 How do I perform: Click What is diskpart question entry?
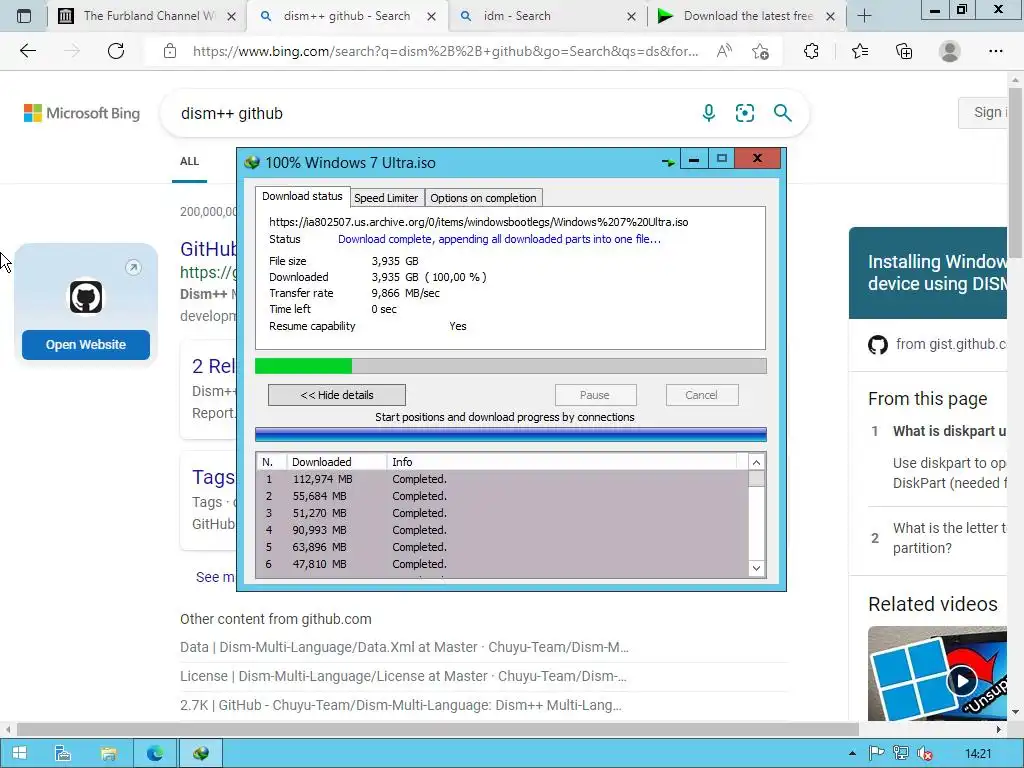(x=948, y=431)
